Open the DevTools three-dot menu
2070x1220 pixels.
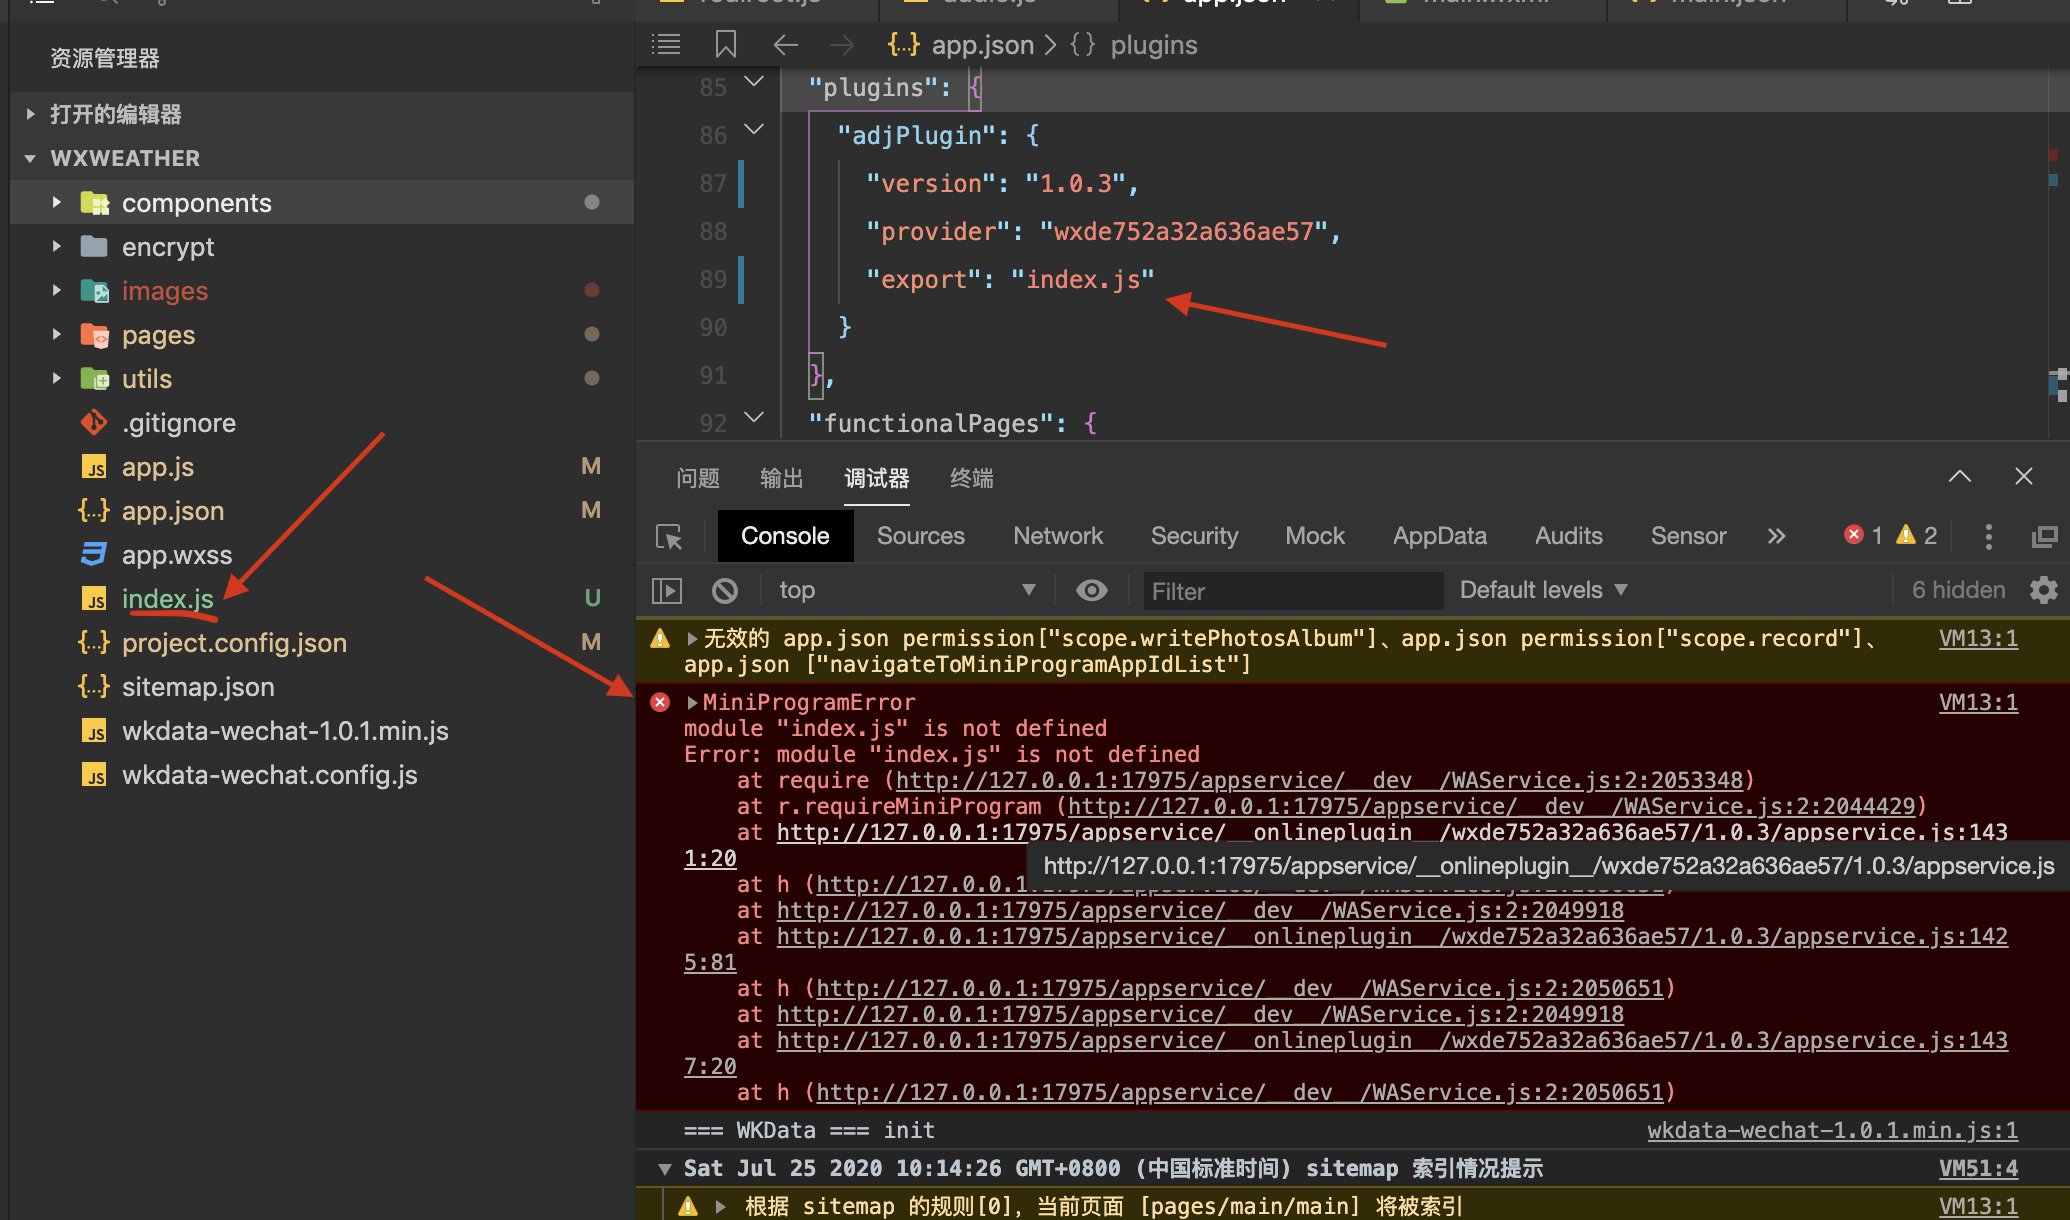coord(1988,537)
